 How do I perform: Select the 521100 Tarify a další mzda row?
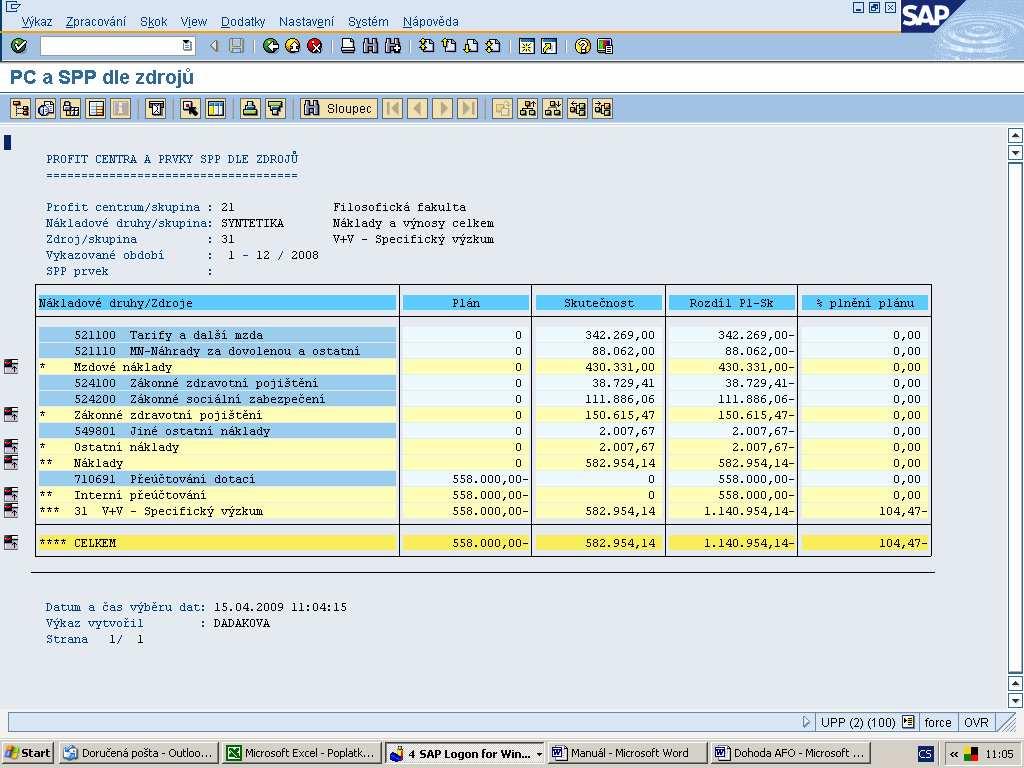click(x=217, y=335)
